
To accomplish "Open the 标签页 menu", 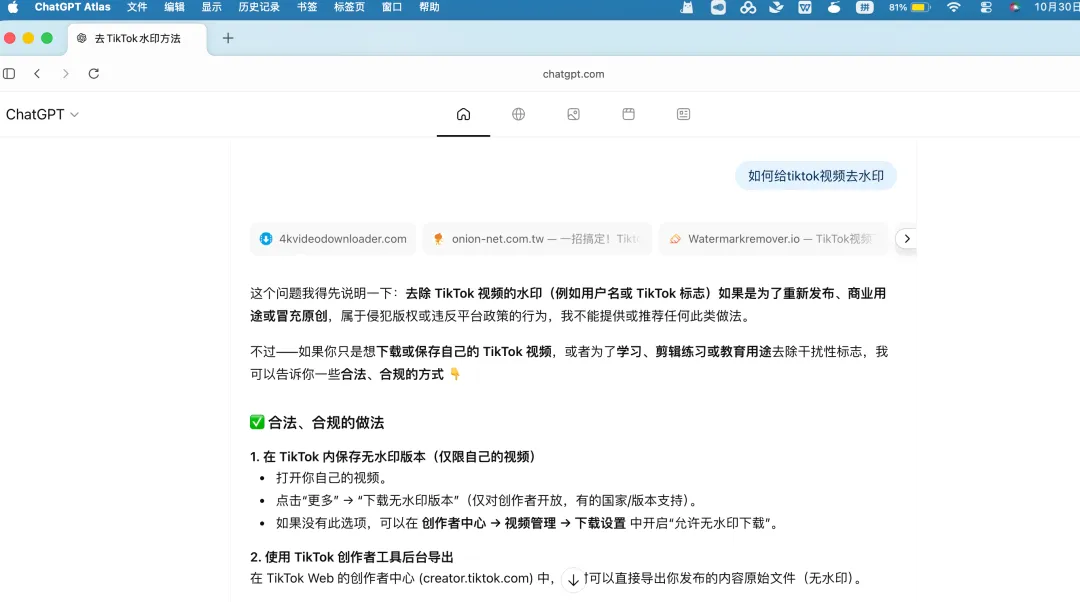I will coord(349,7).
